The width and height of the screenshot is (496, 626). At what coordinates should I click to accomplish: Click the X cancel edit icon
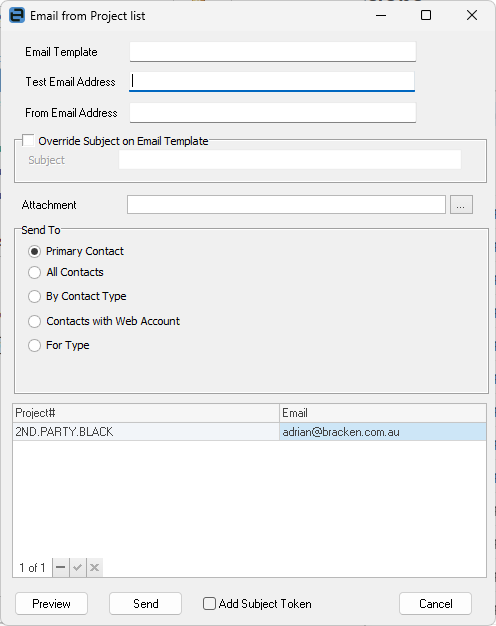(95, 567)
